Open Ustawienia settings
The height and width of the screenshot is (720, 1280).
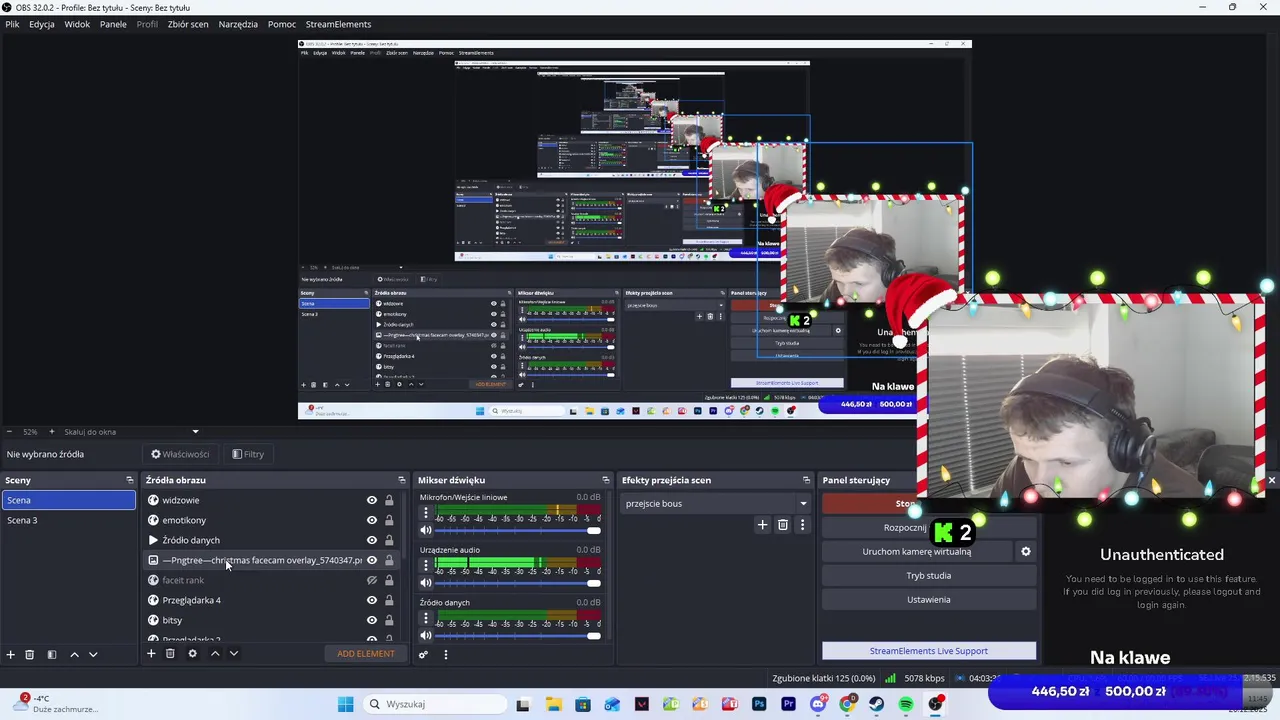pyautogui.click(x=929, y=599)
